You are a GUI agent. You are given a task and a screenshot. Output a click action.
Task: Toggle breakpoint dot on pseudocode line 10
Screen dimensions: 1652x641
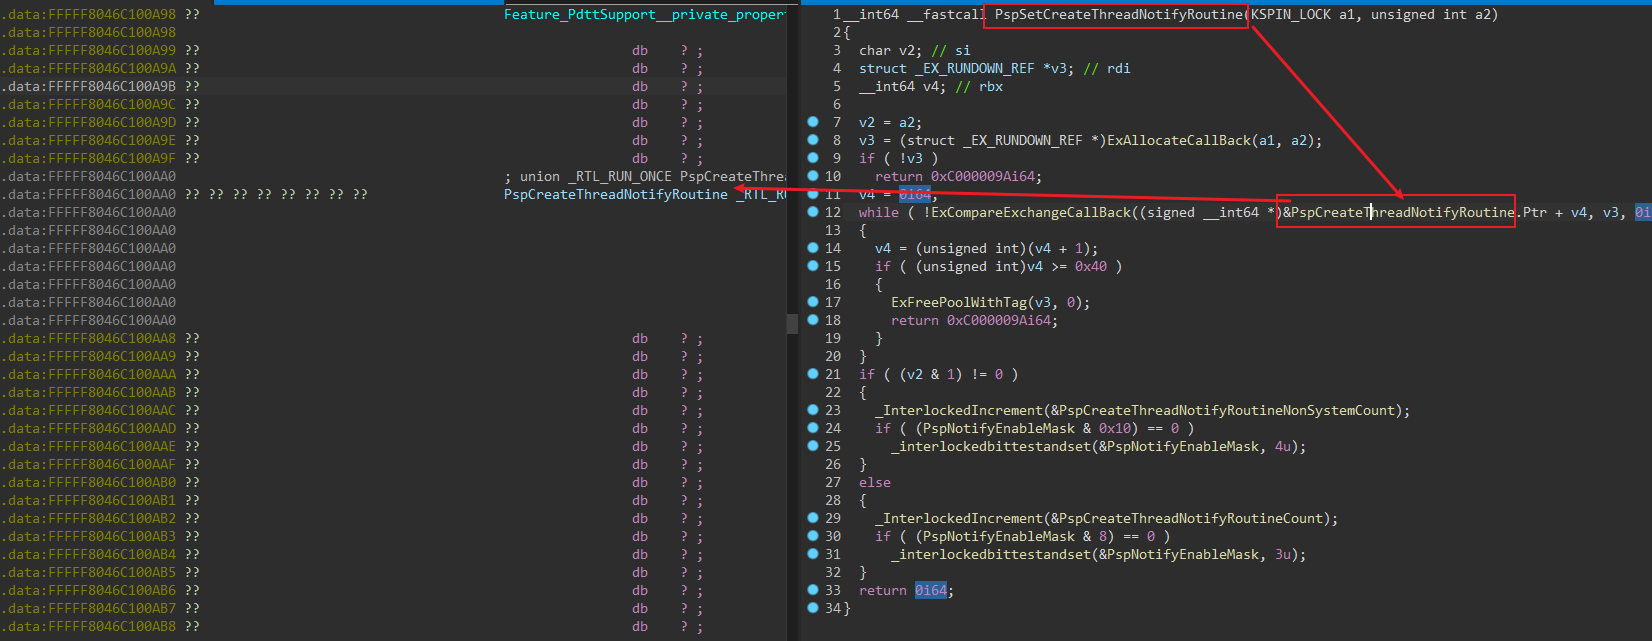pyautogui.click(x=813, y=175)
